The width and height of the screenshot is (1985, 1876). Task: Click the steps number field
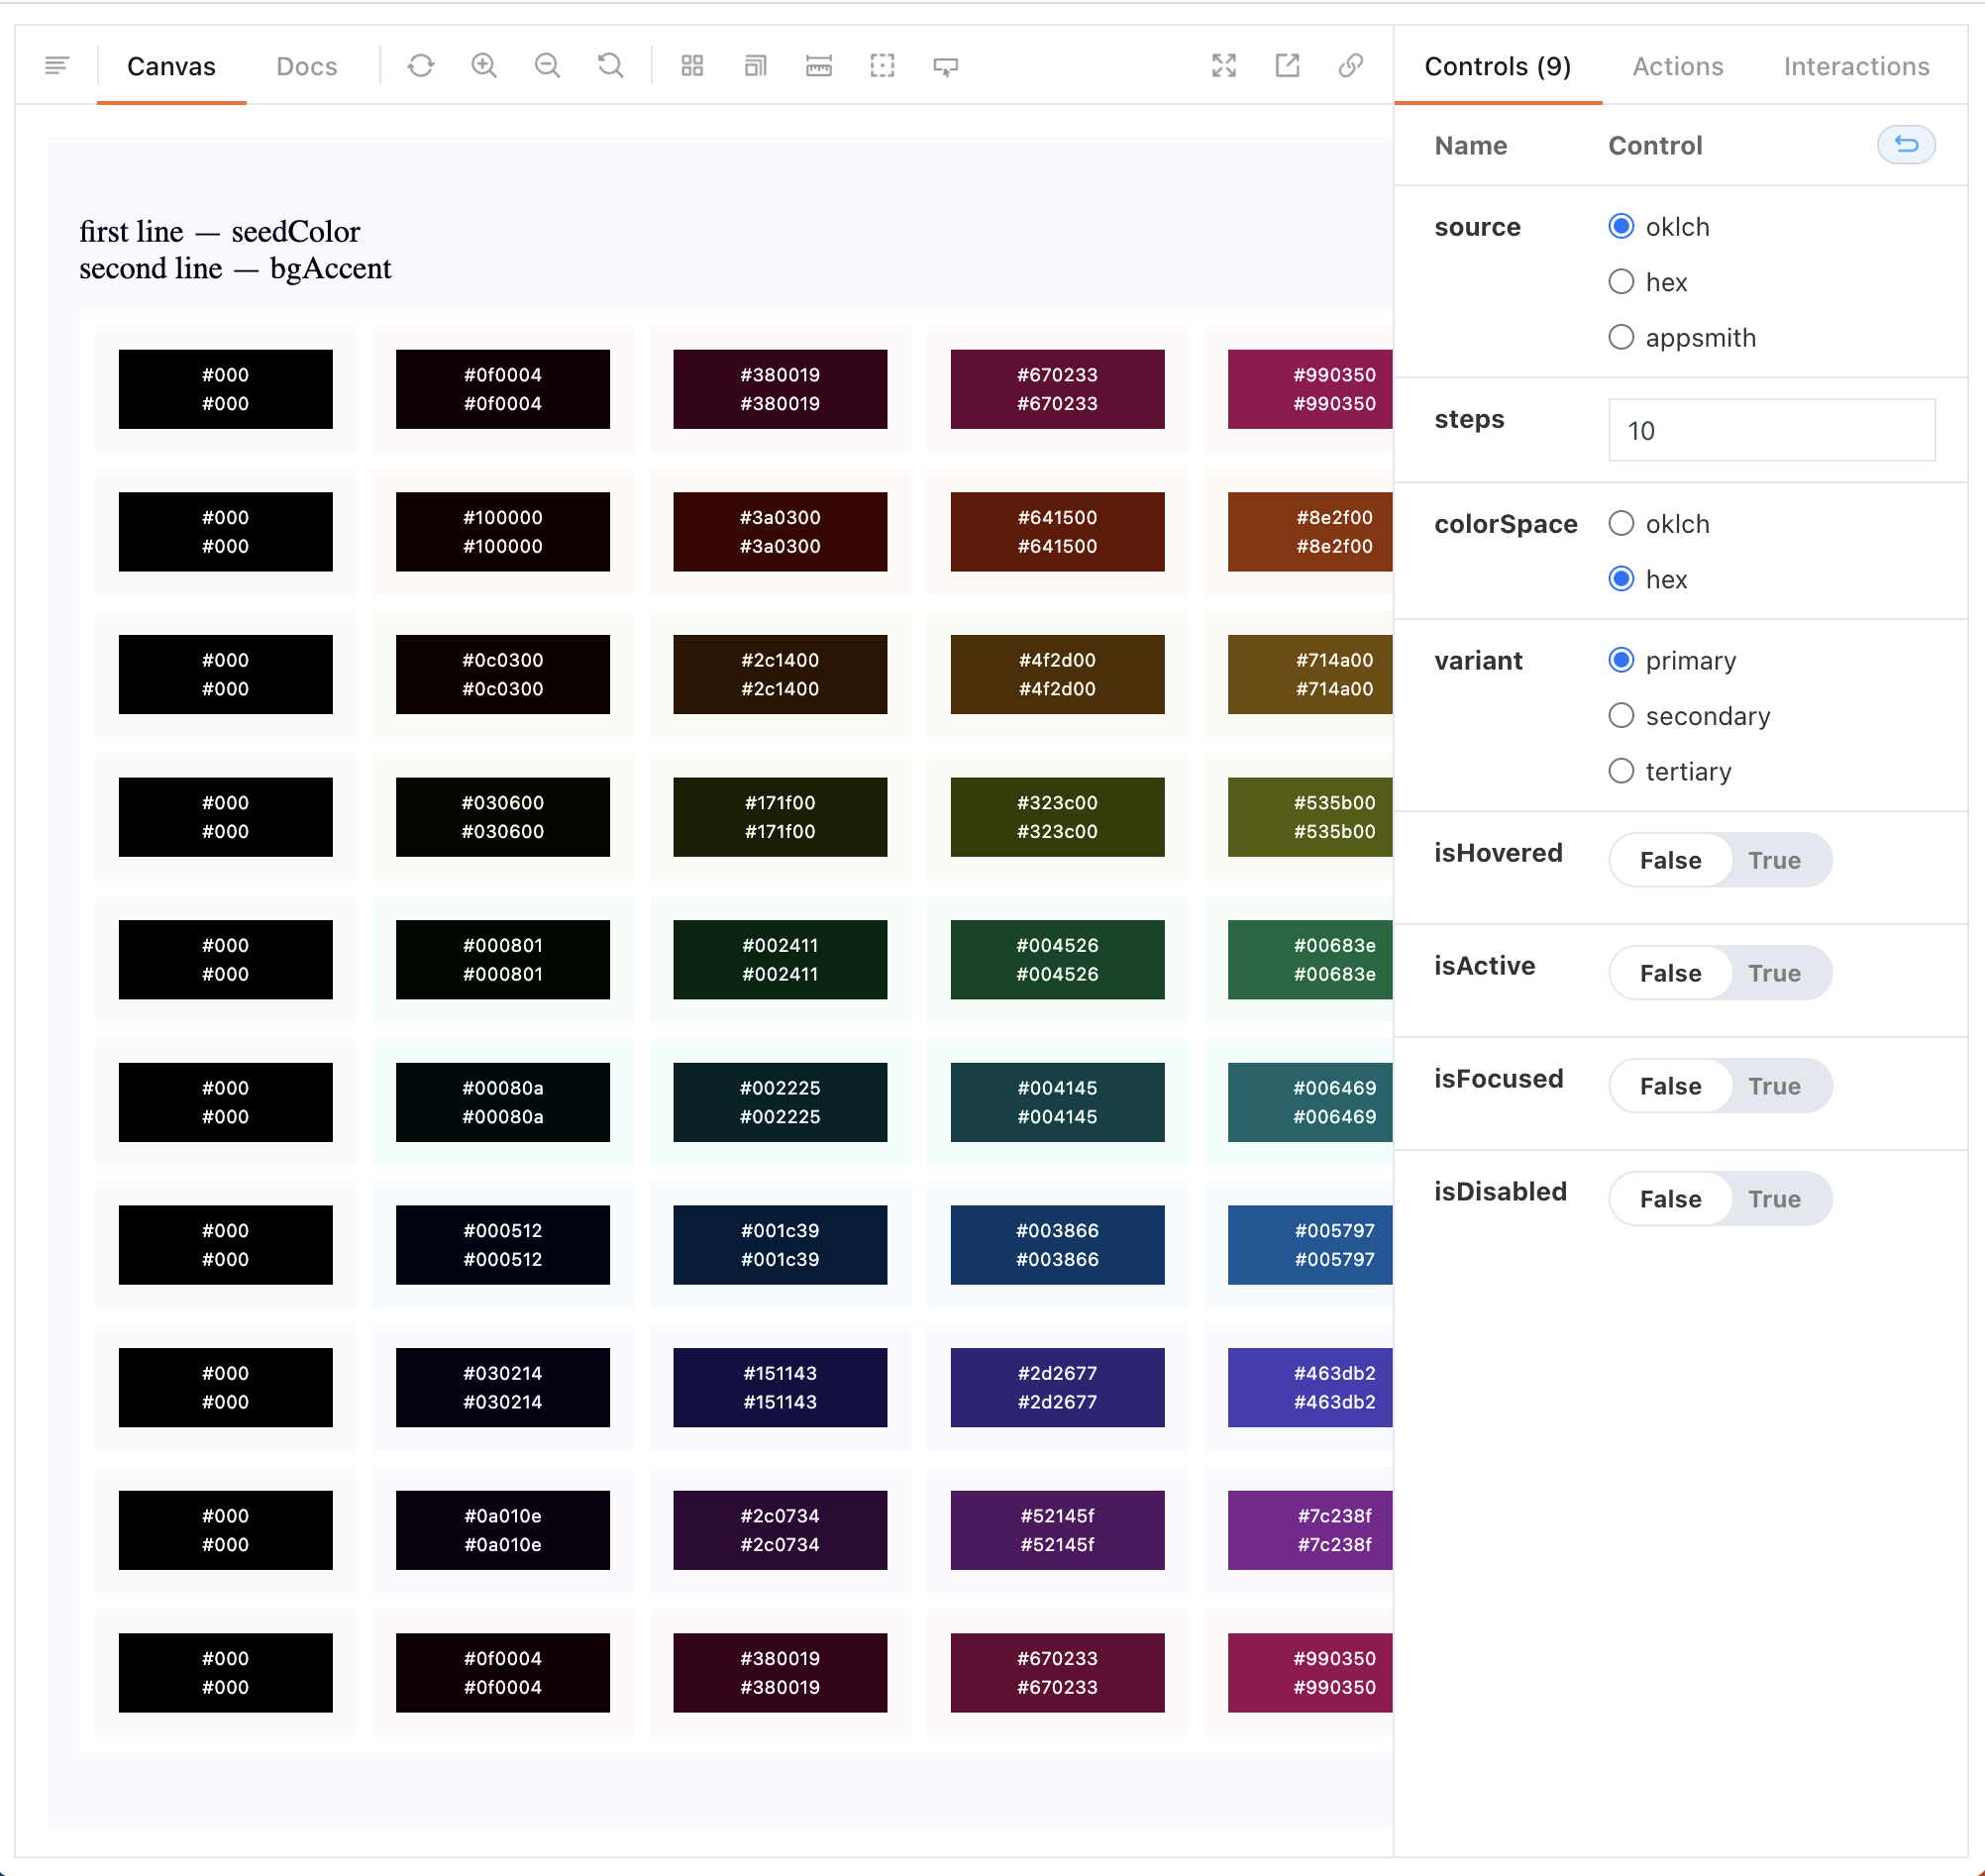[1771, 430]
